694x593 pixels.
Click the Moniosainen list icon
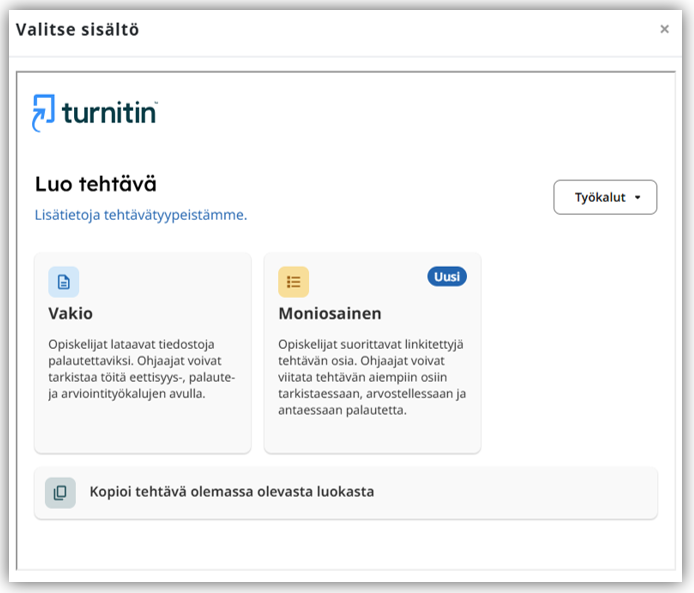click(293, 282)
